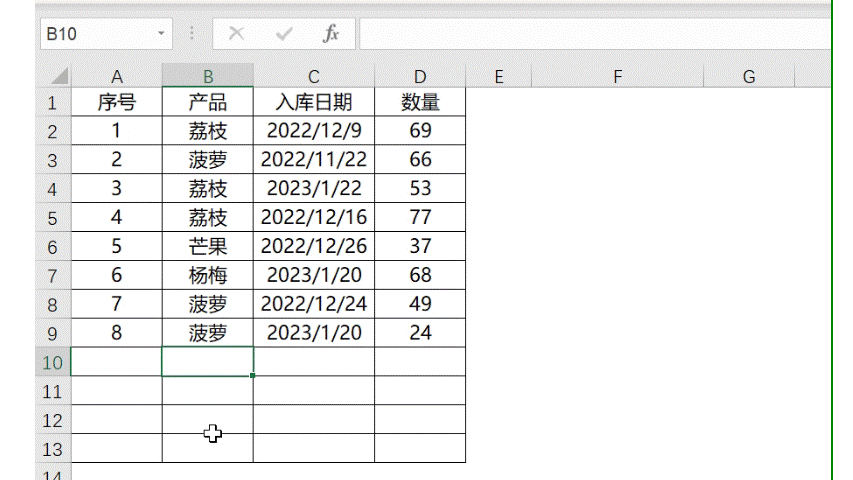Select quantity cell 69

pos(420,131)
